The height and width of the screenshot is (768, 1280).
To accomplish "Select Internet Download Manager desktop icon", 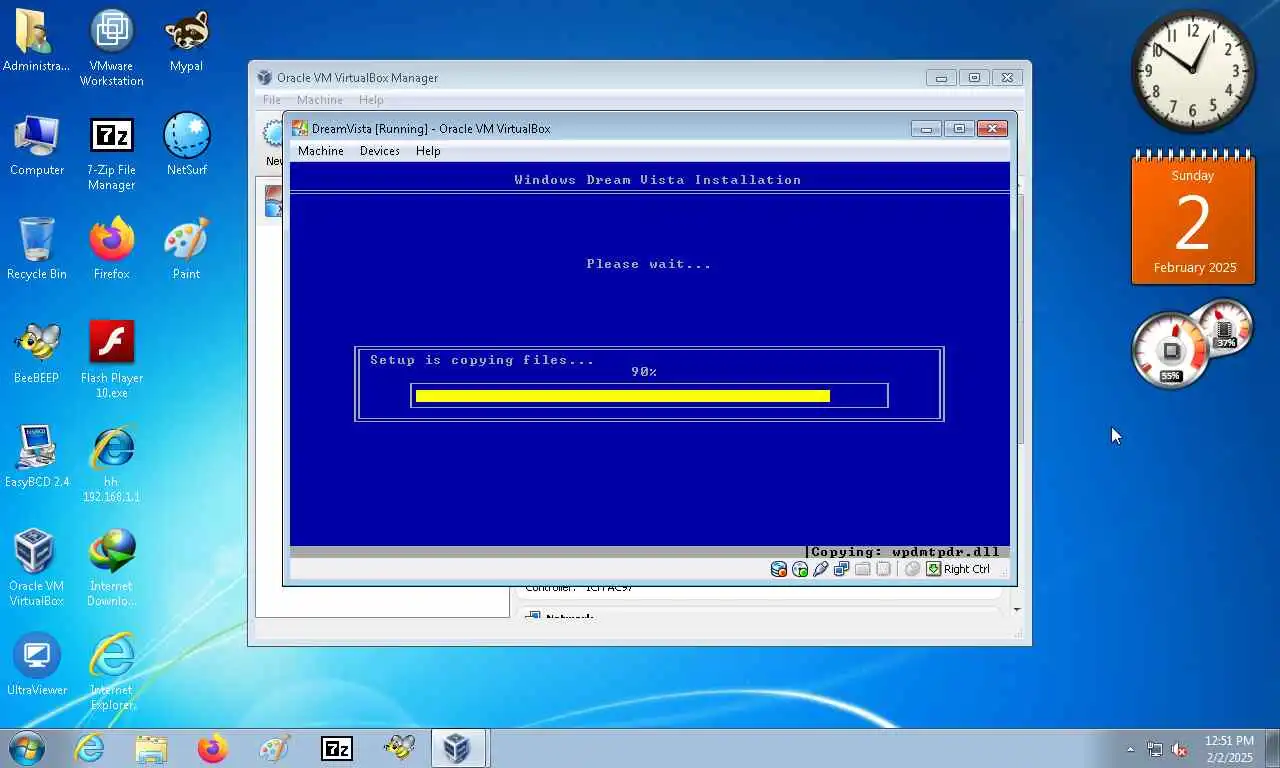I will [112, 568].
